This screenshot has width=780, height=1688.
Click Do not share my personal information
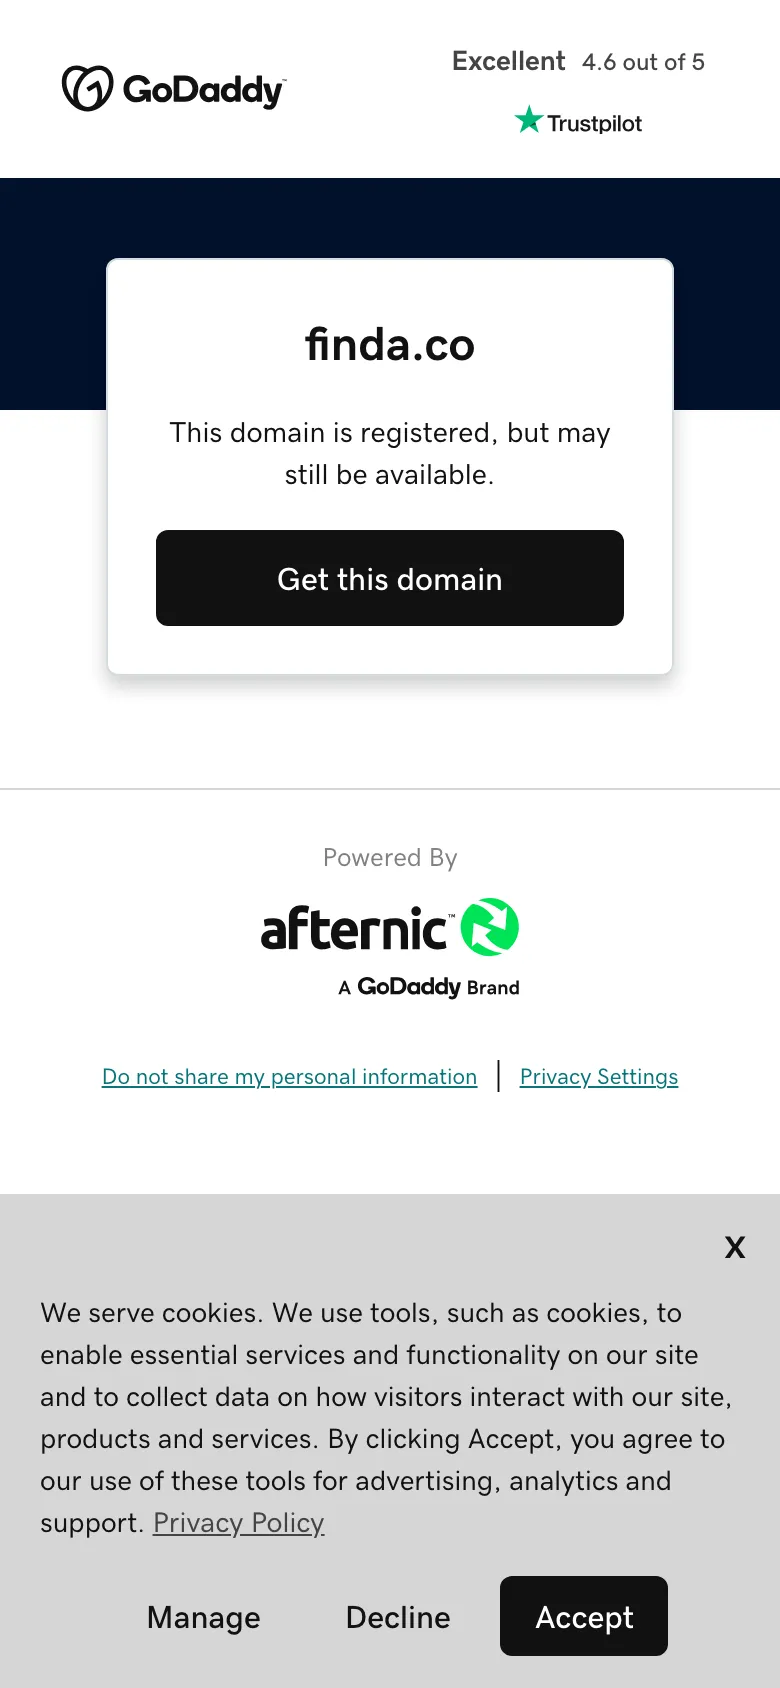tap(290, 1077)
